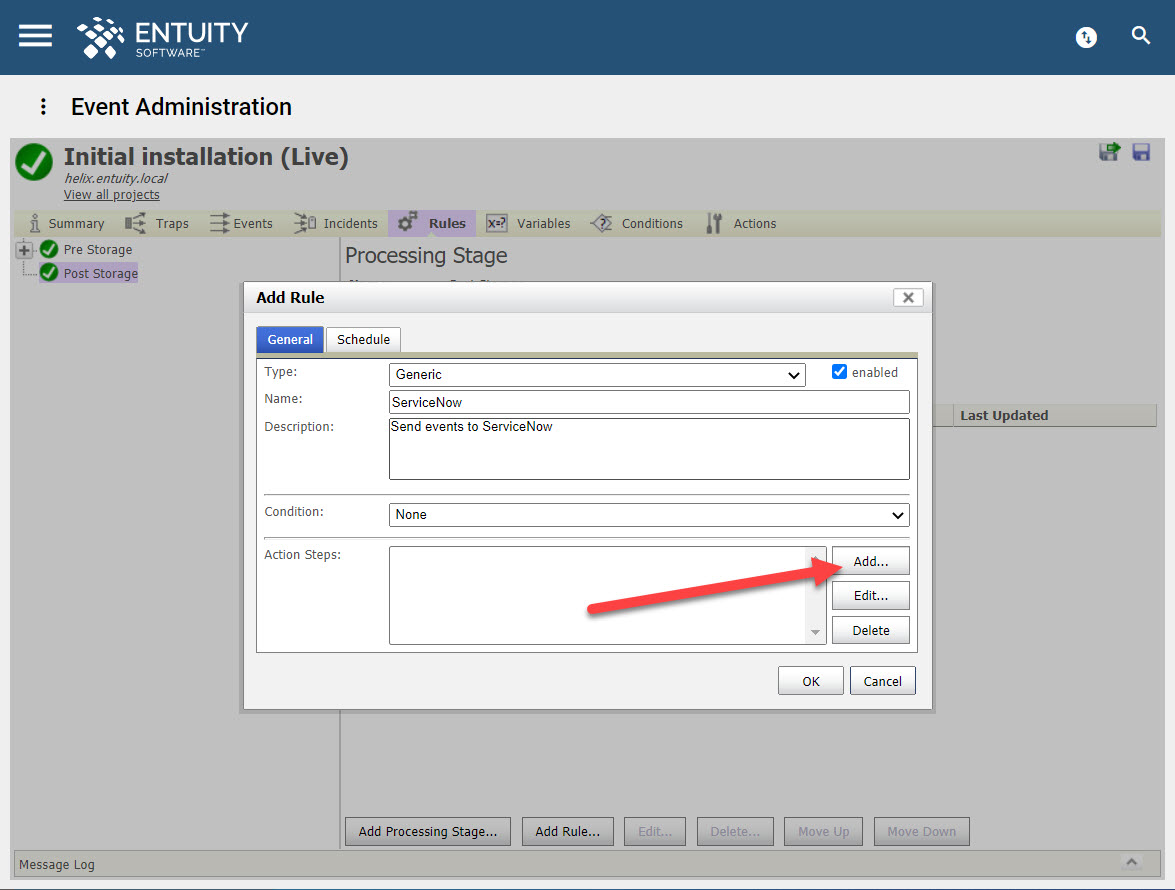This screenshot has height=890, width=1175.
Task: Click inside the Name input field
Action: tap(649, 402)
